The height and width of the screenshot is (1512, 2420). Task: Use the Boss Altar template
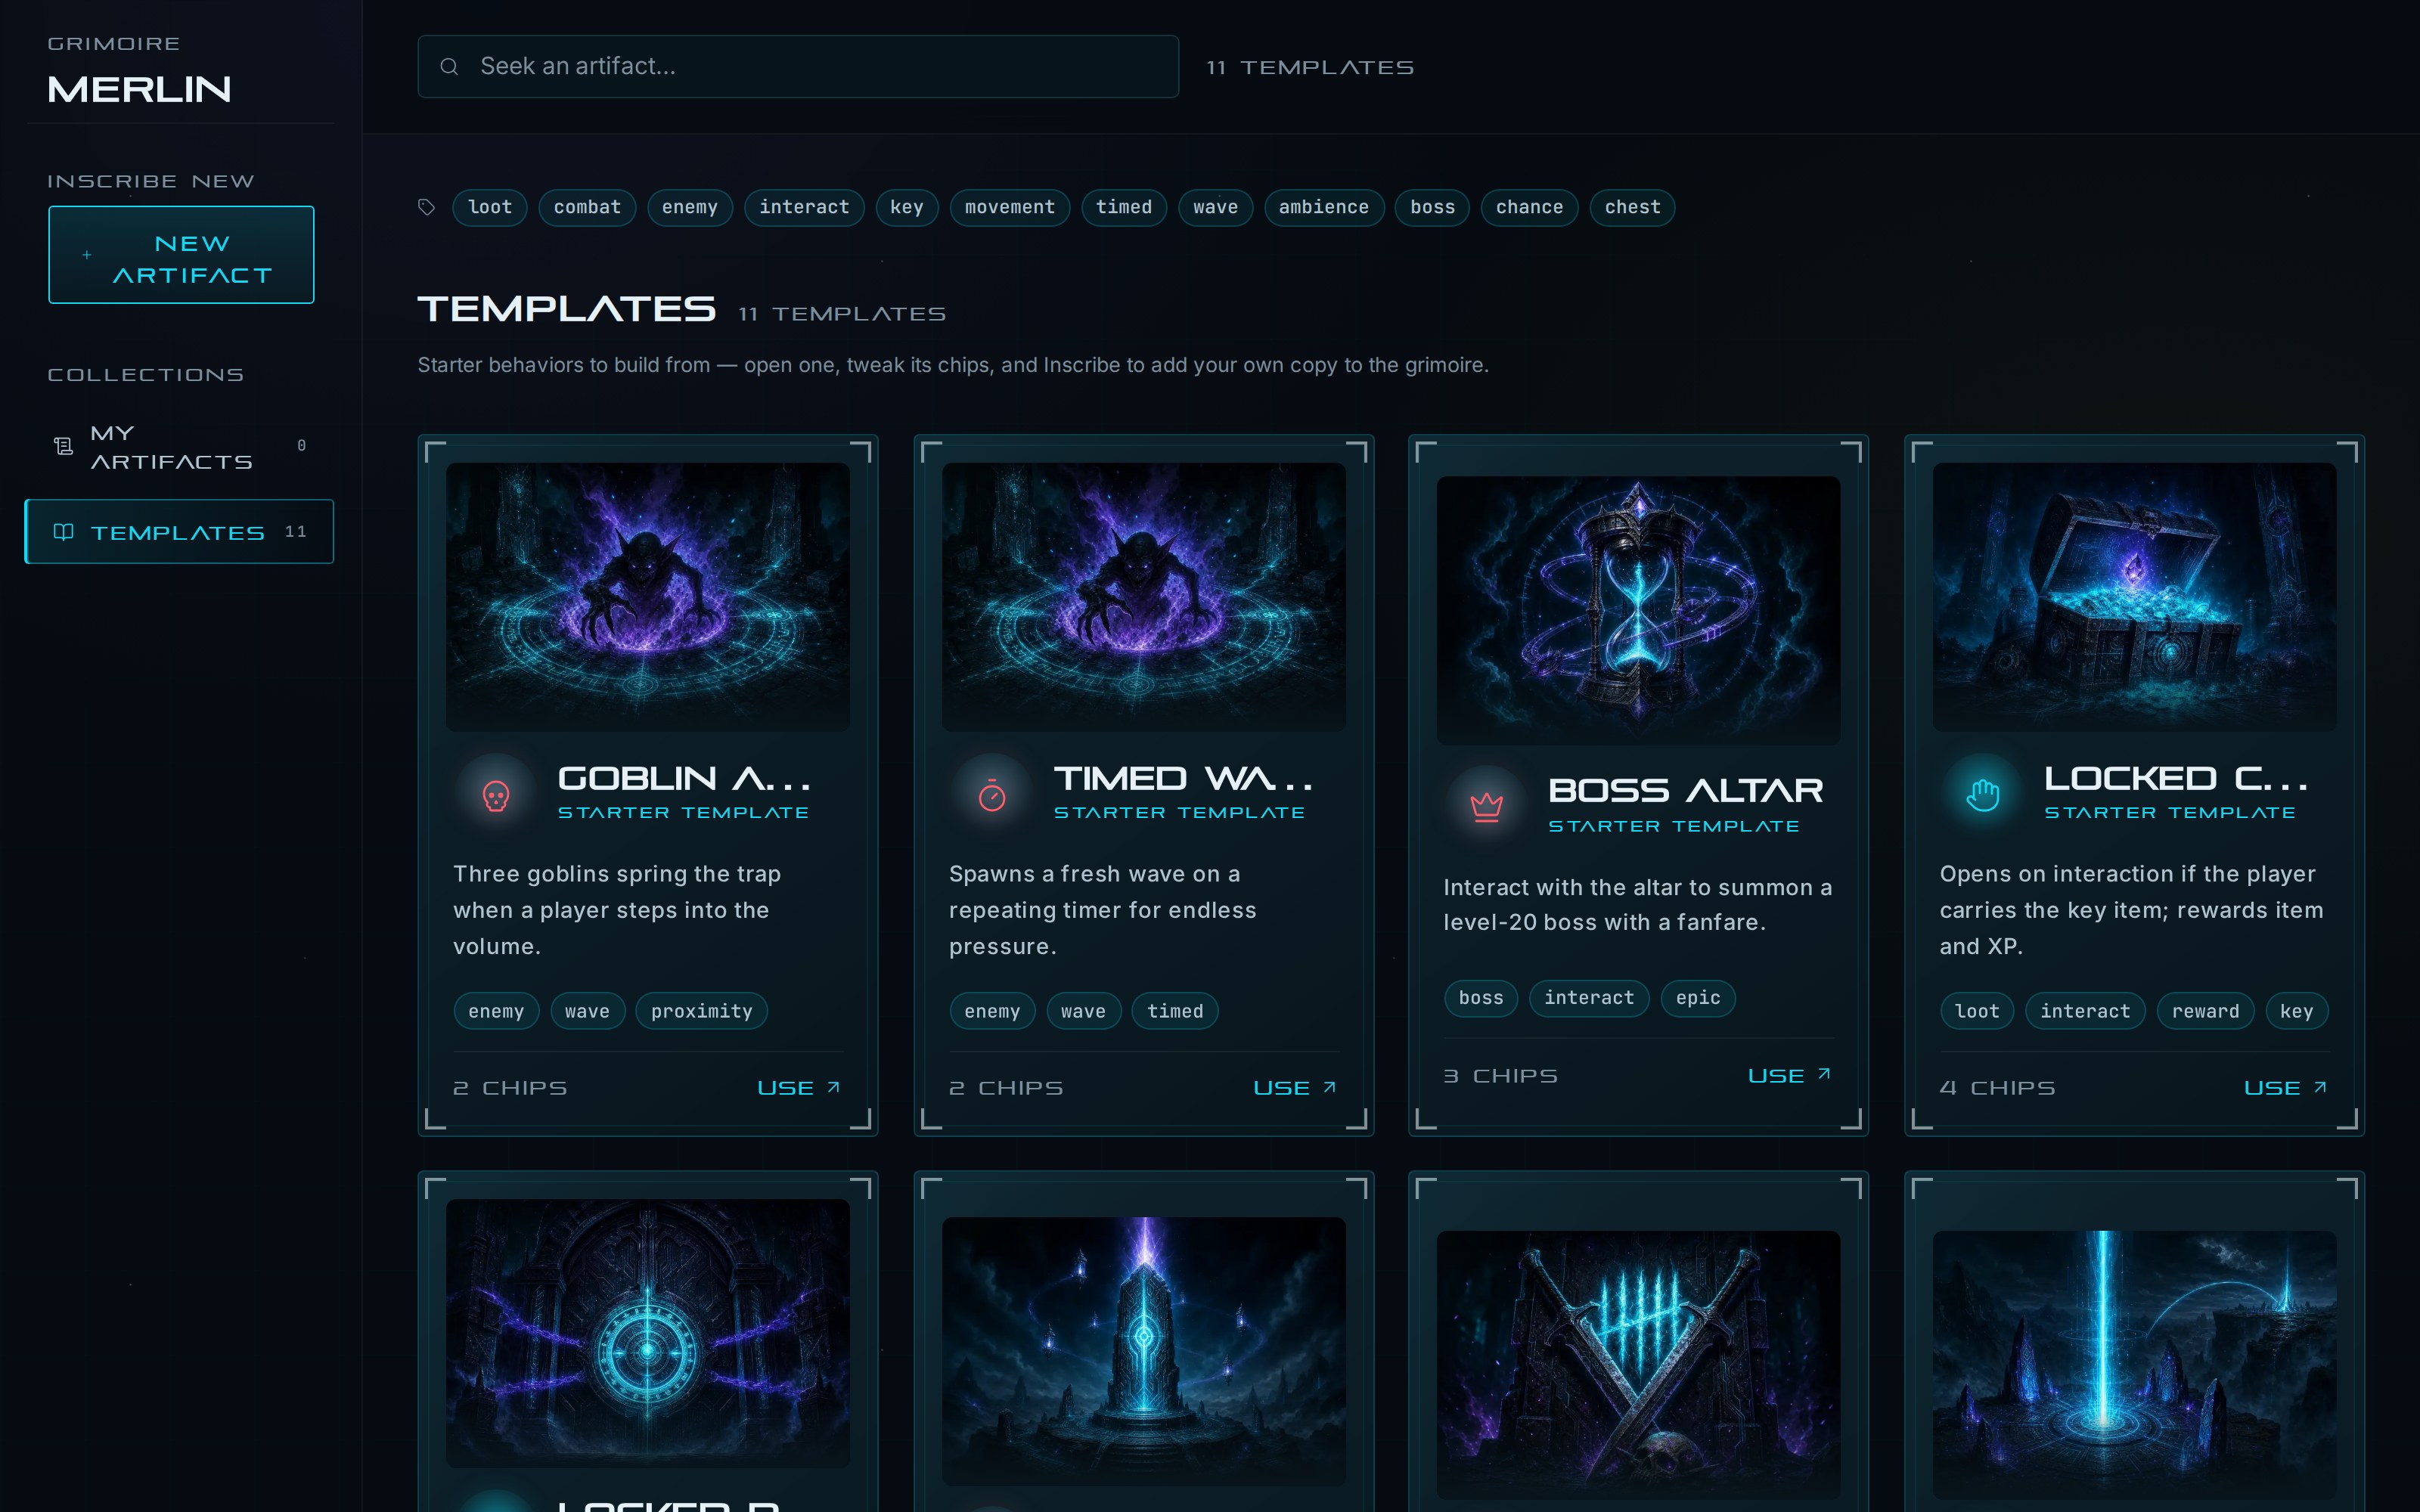(1789, 1076)
